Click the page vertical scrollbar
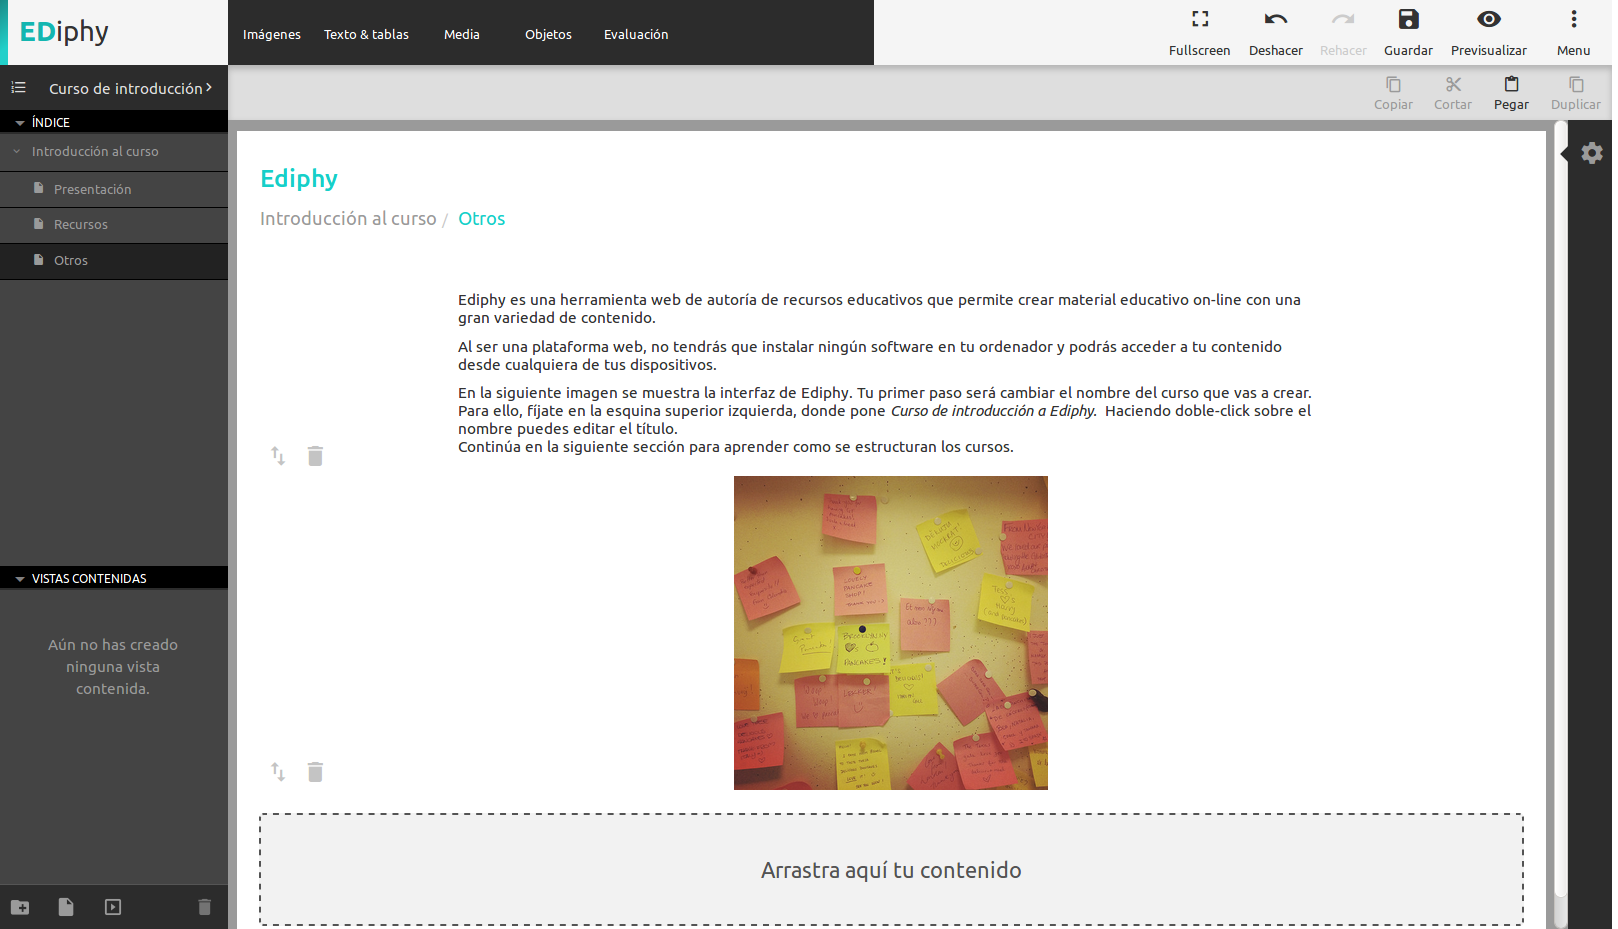 coord(1560,510)
